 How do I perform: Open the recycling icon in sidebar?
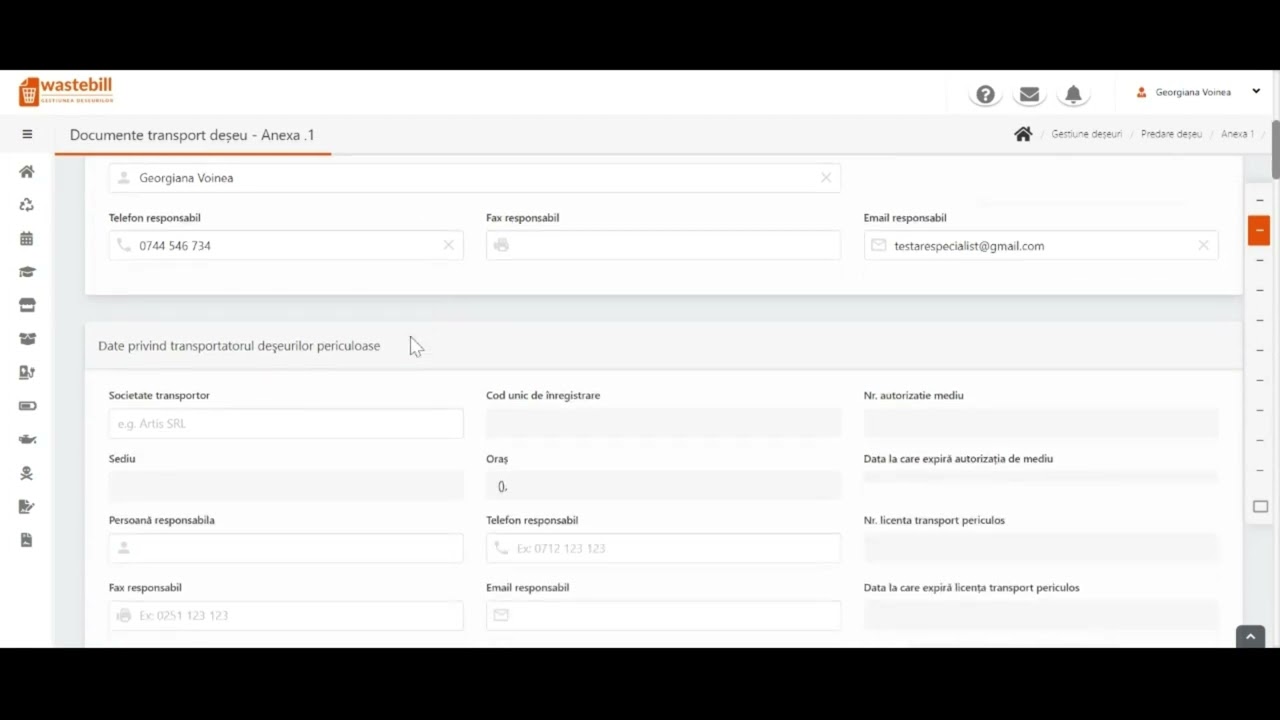pos(27,205)
